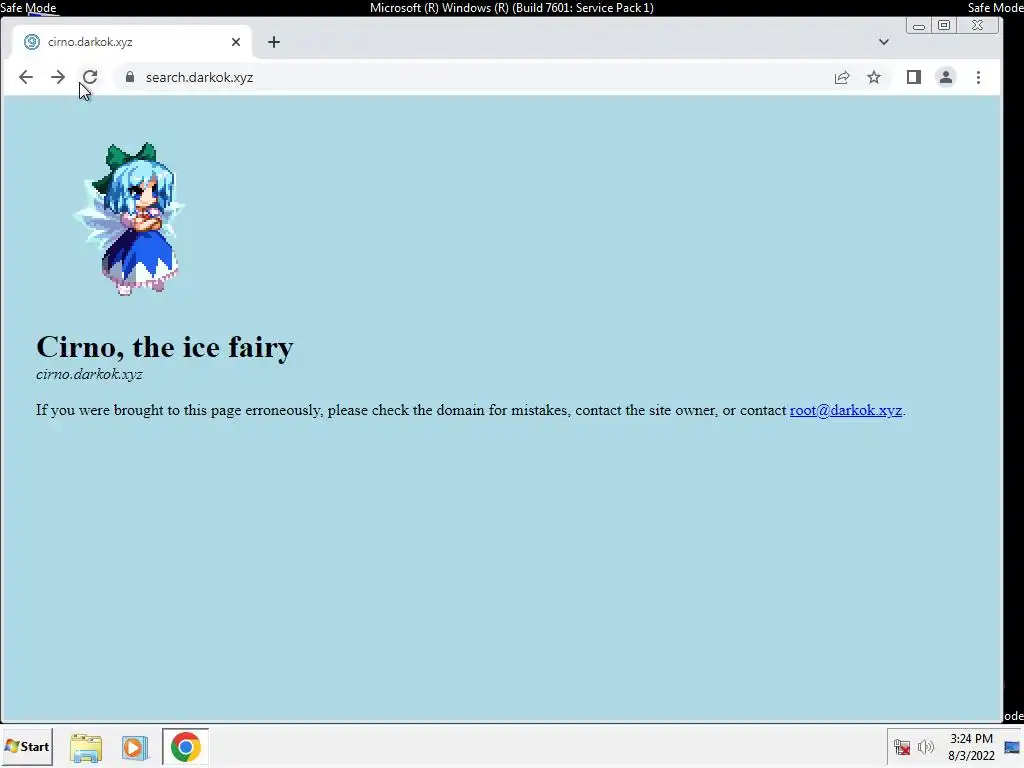Open Chrome's three-dot menu
This screenshot has width=1024, height=768.
click(x=978, y=77)
